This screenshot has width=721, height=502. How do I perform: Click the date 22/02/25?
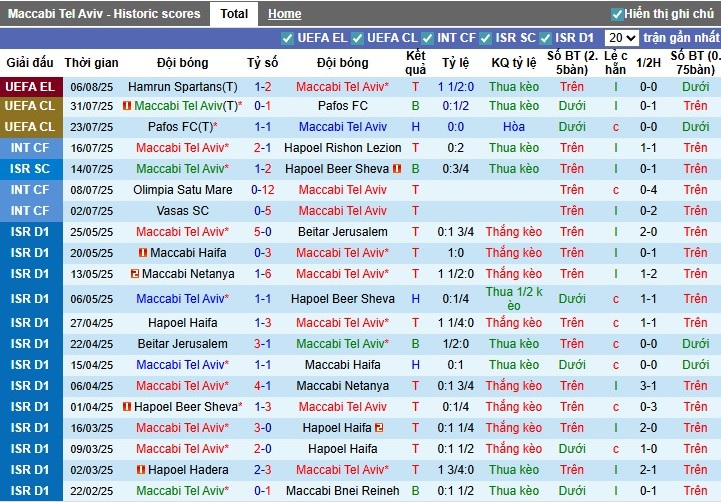92,491
